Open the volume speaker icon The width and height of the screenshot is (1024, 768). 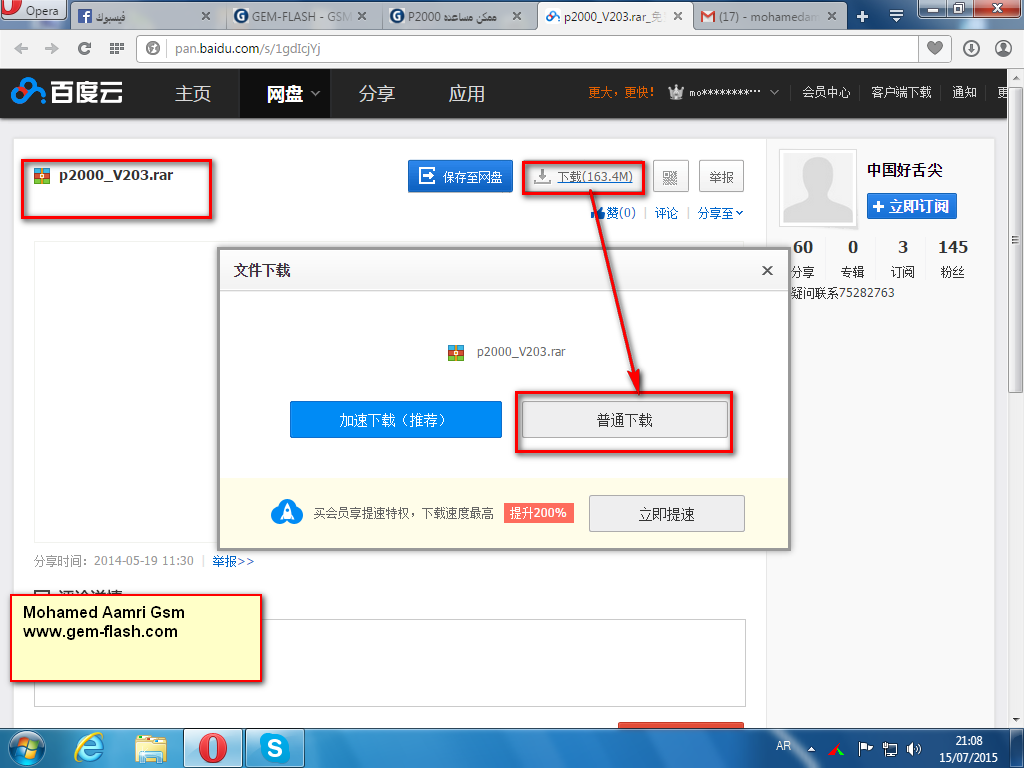pos(914,749)
